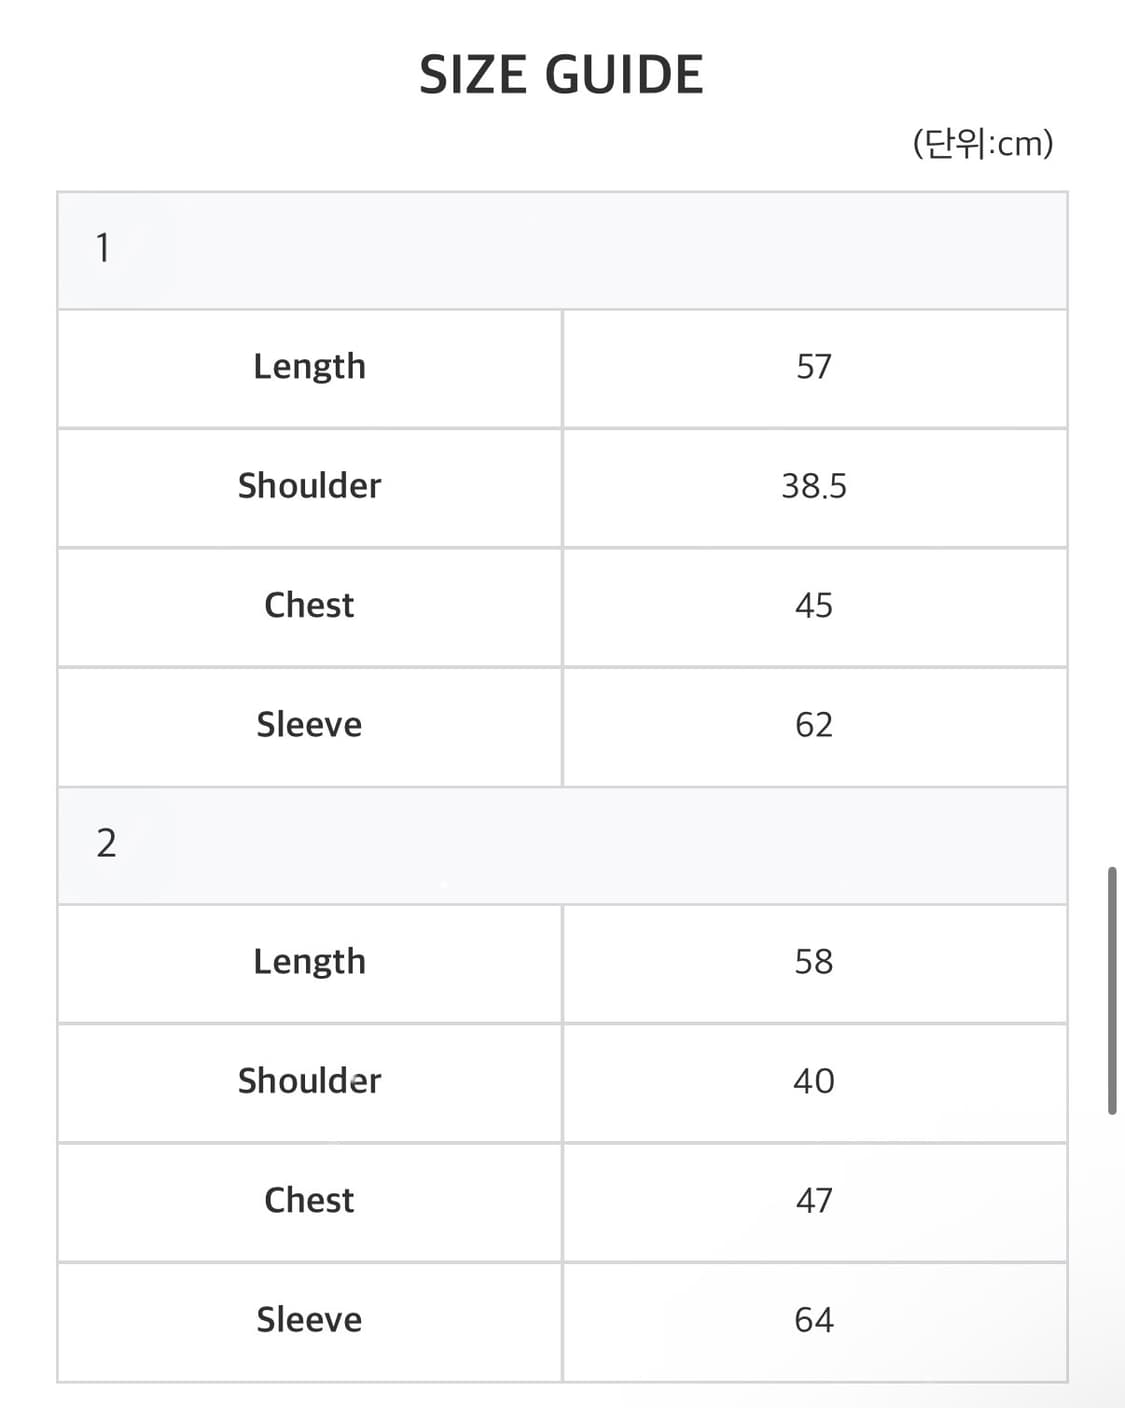Viewport: 1125px width, 1408px height.
Task: Click the Shoulder label under size 2
Action: 309,1081
